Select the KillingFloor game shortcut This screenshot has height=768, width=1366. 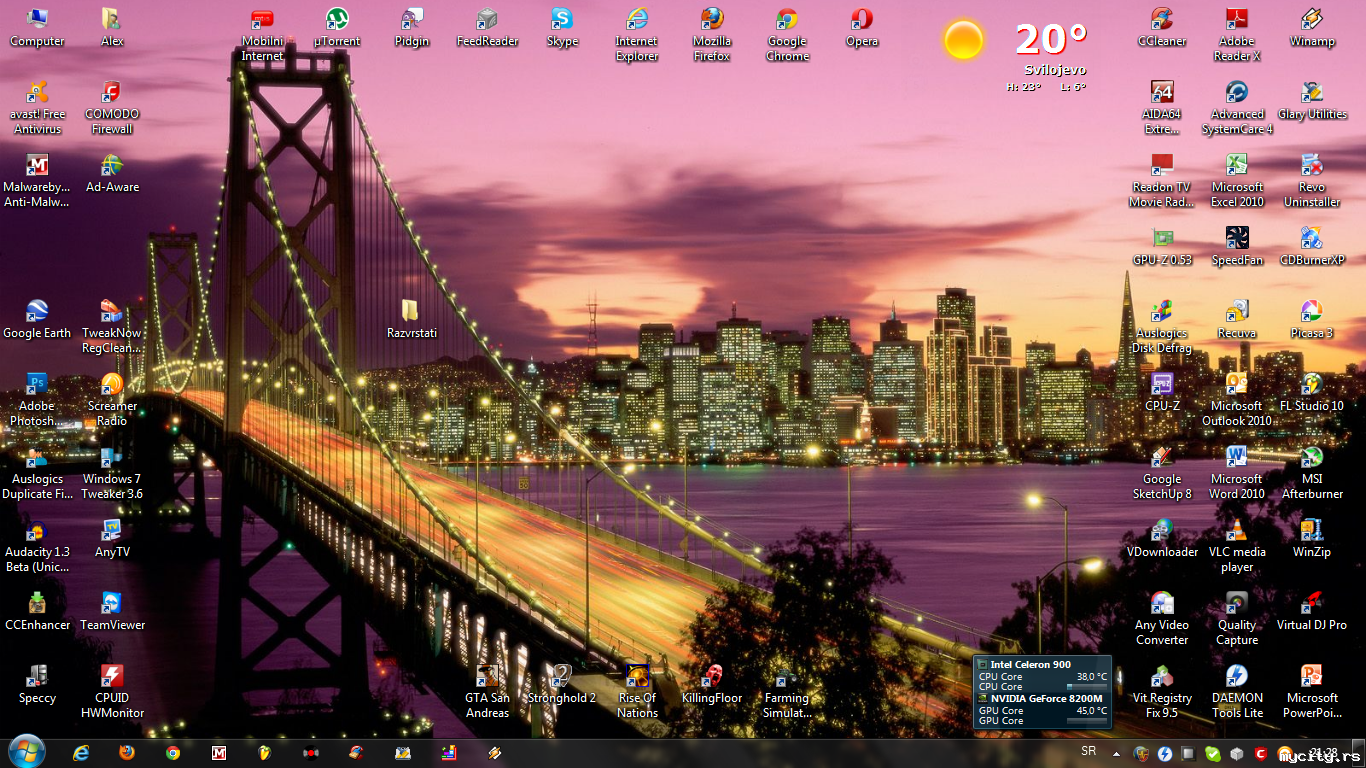click(712, 685)
